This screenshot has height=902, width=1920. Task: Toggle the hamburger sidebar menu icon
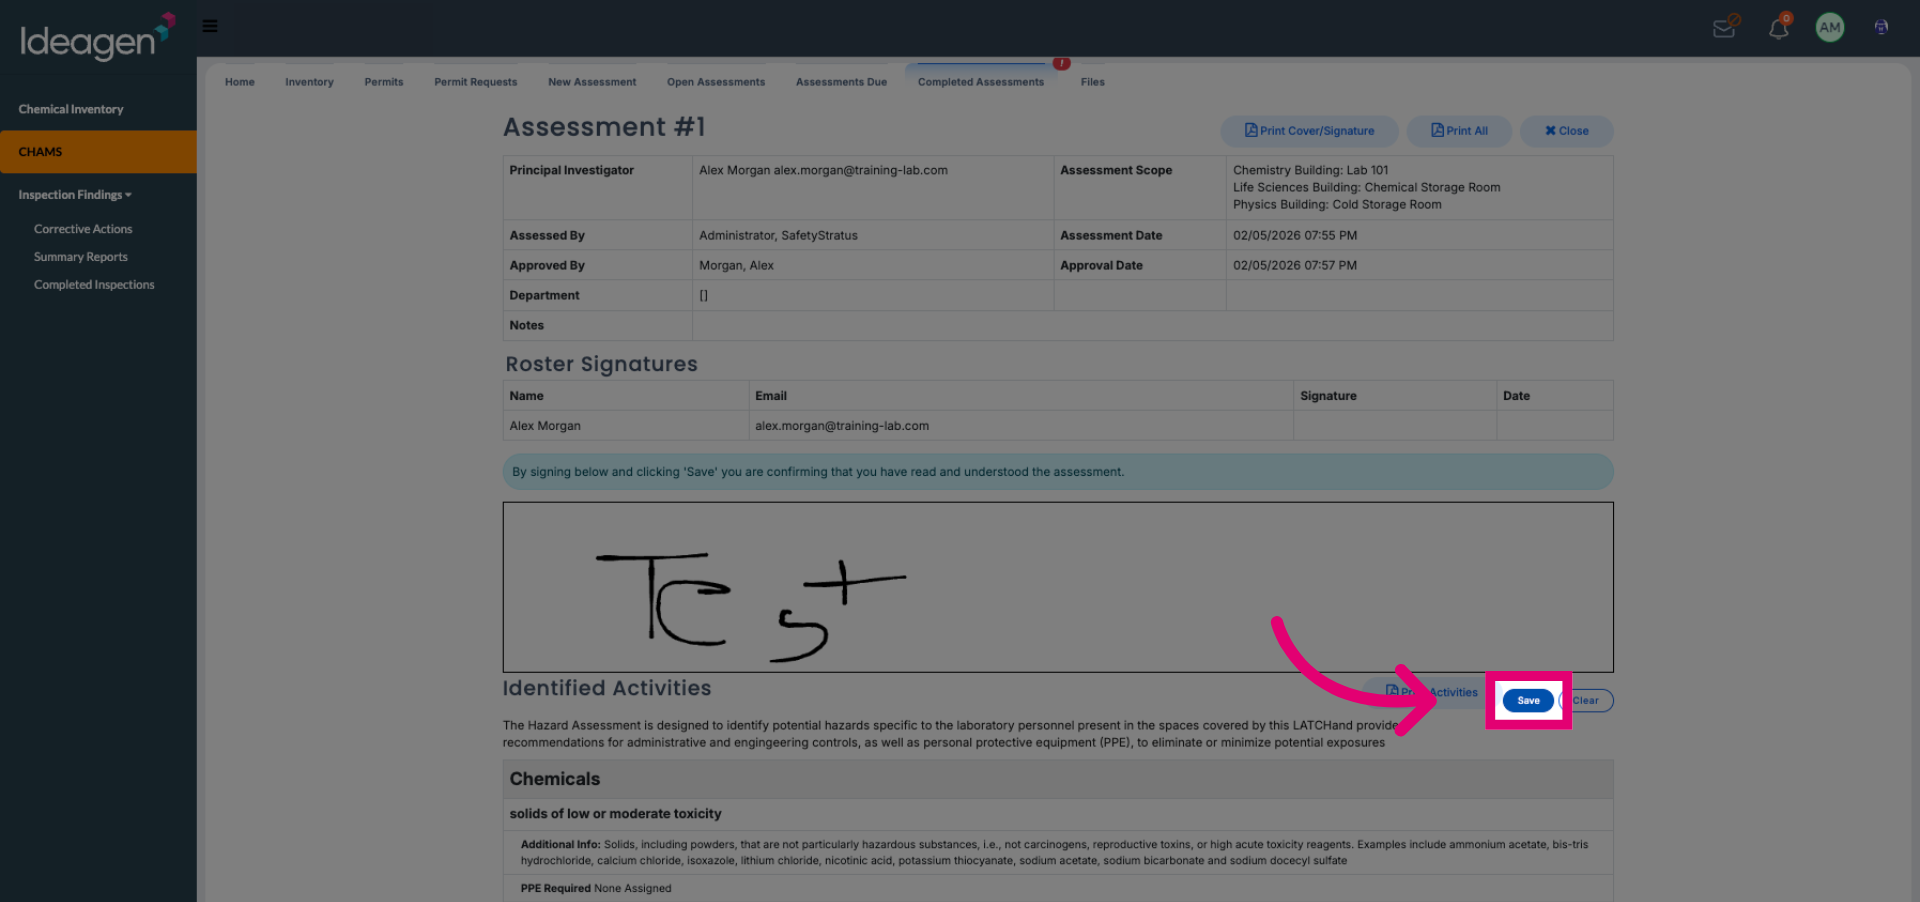tap(210, 26)
